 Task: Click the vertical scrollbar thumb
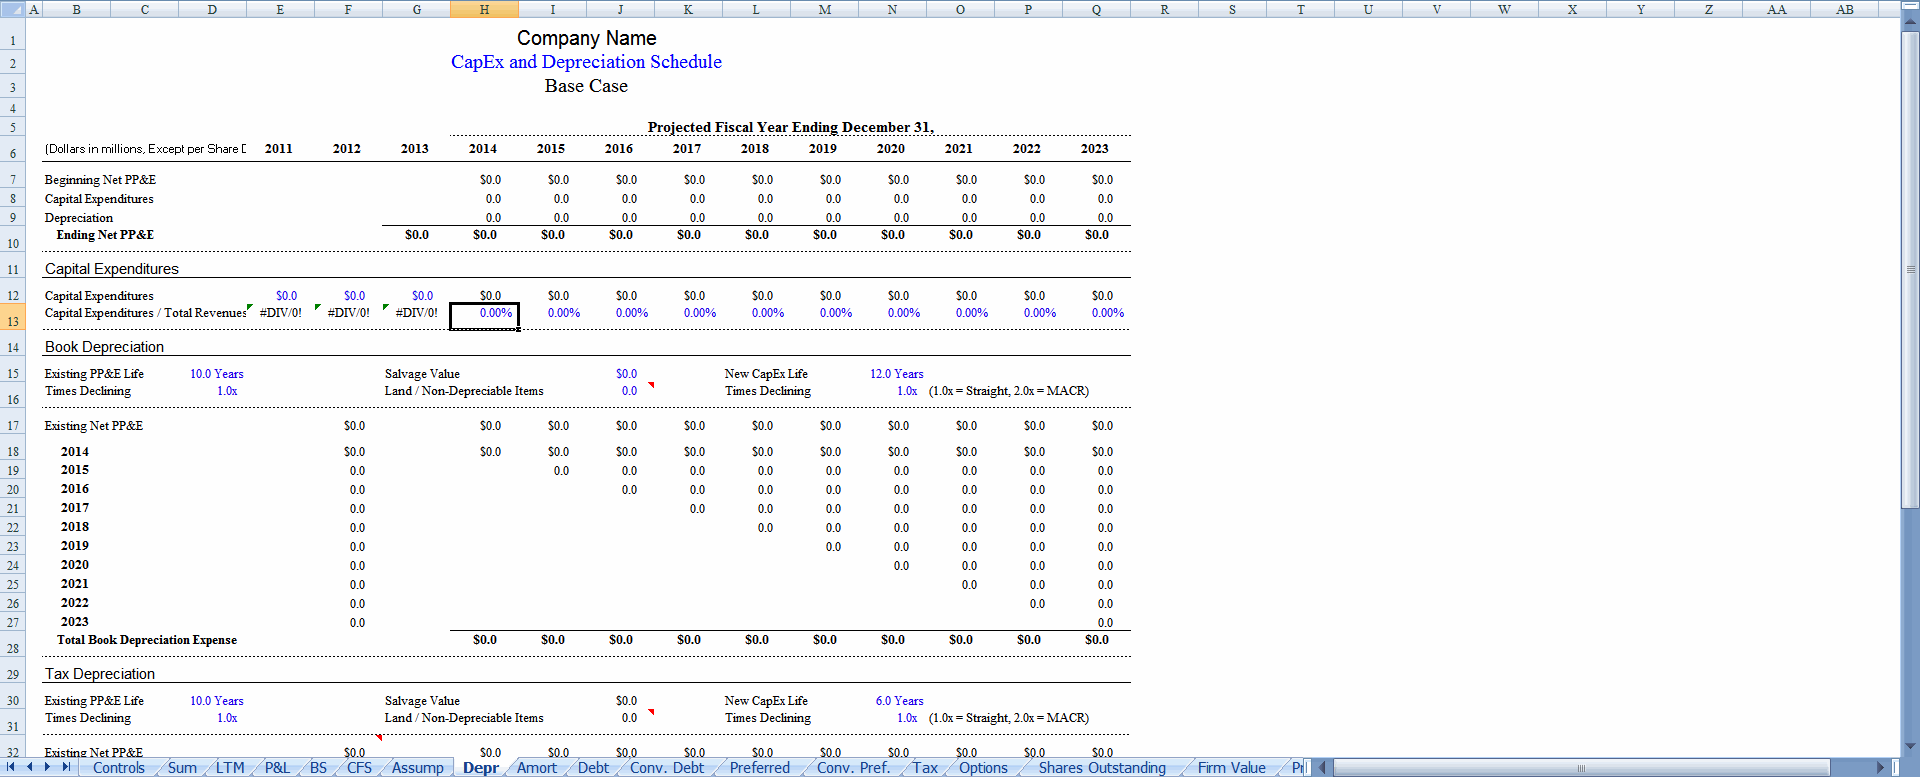click(x=1910, y=270)
